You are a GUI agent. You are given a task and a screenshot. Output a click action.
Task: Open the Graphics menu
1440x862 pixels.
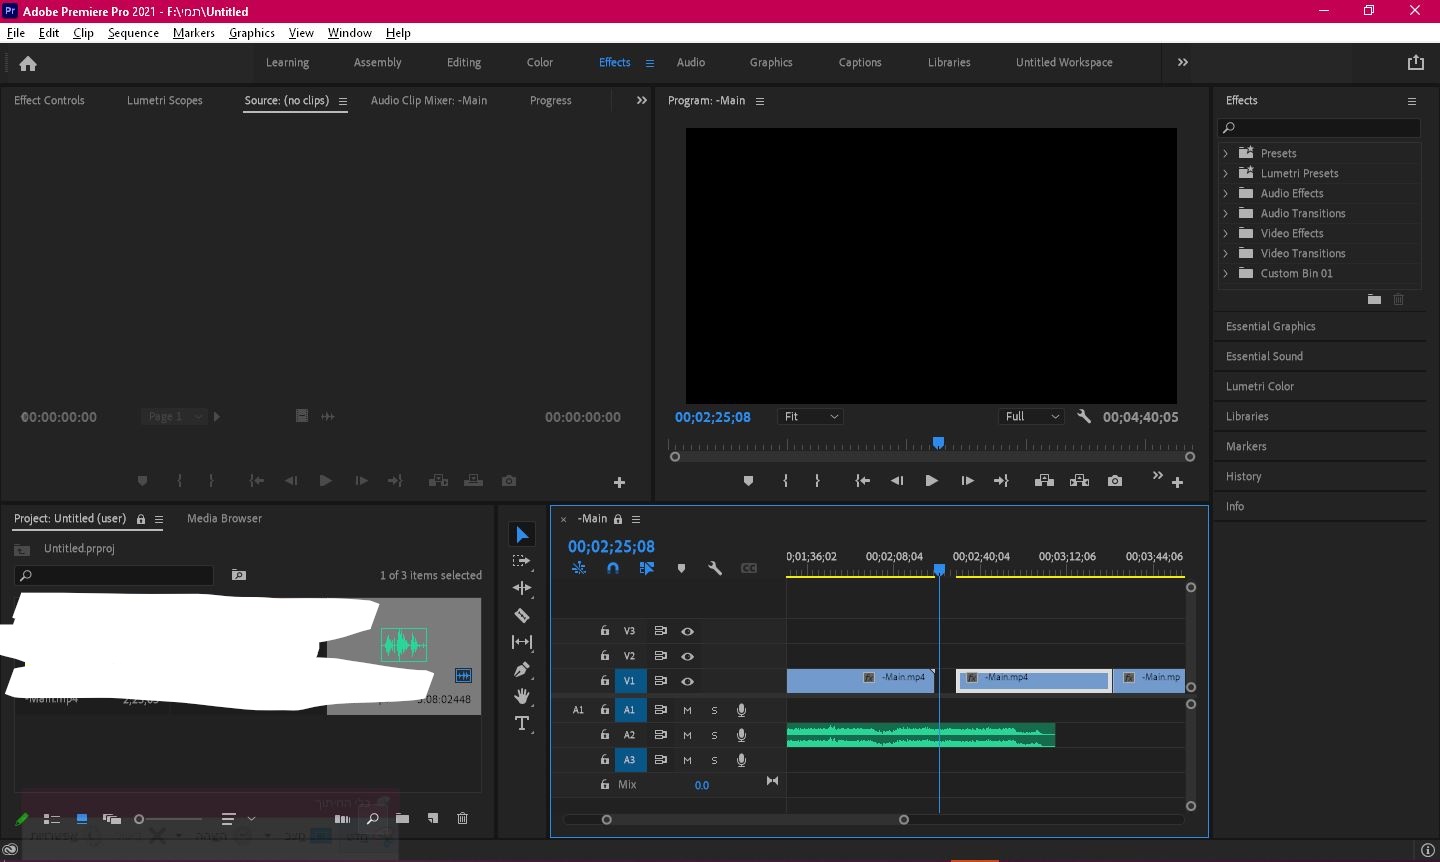(252, 33)
